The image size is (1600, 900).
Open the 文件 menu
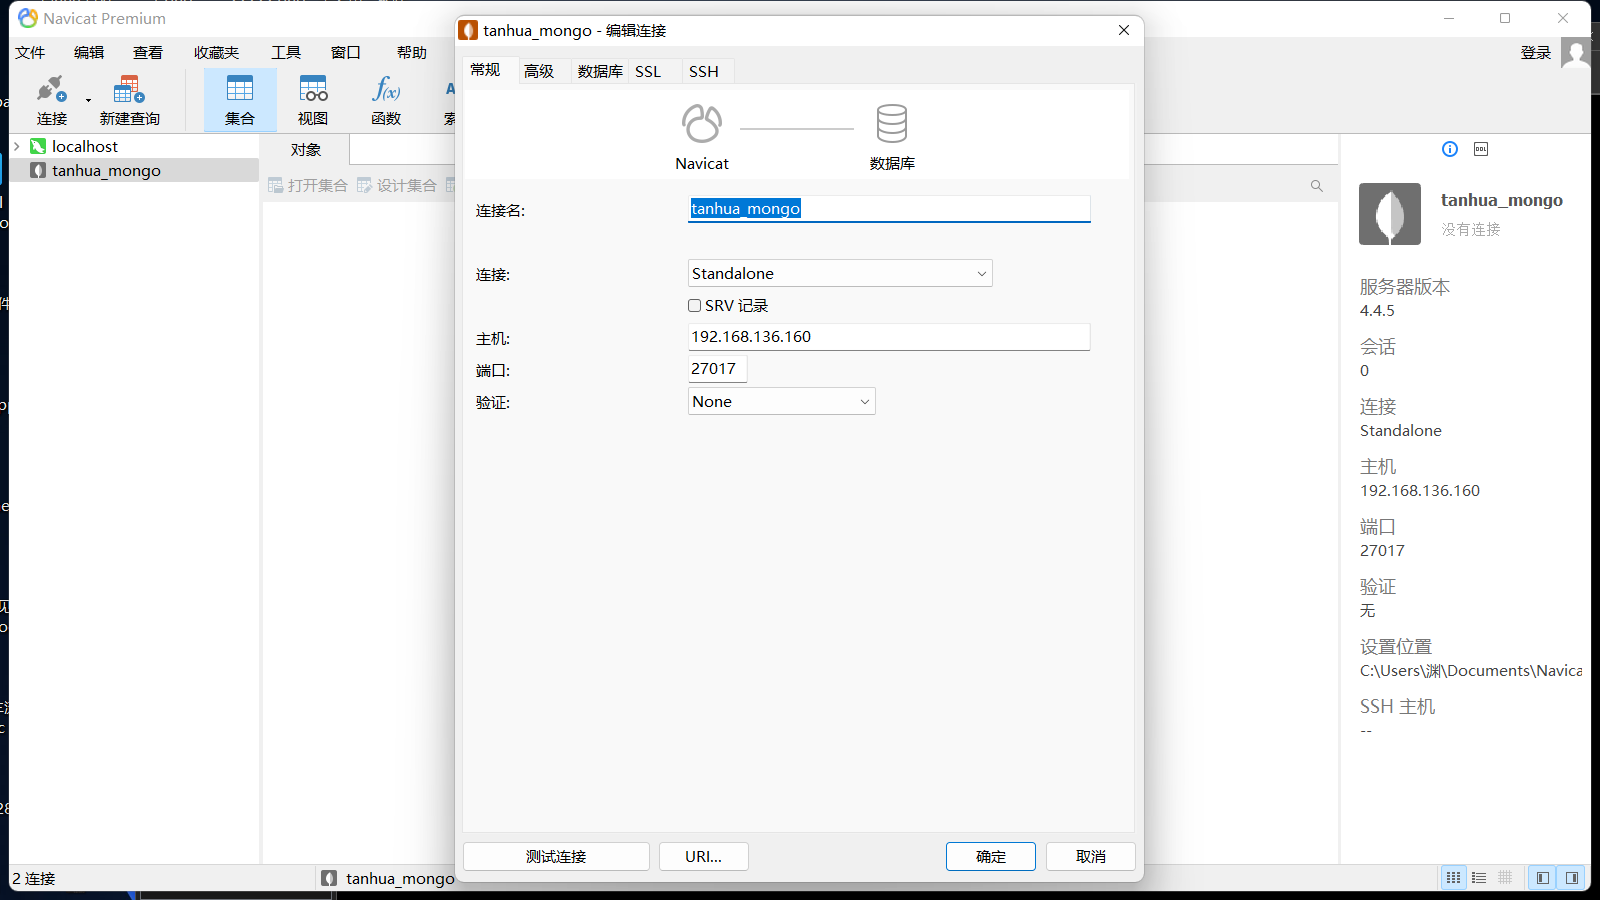30,53
